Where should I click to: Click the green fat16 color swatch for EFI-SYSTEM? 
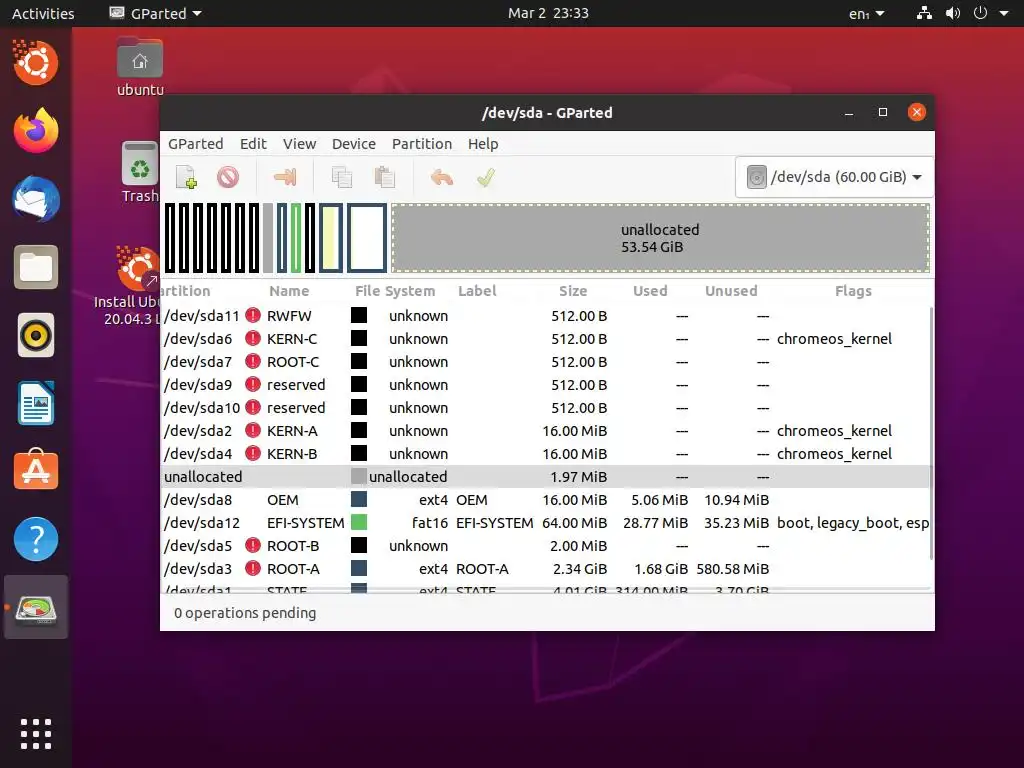359,522
